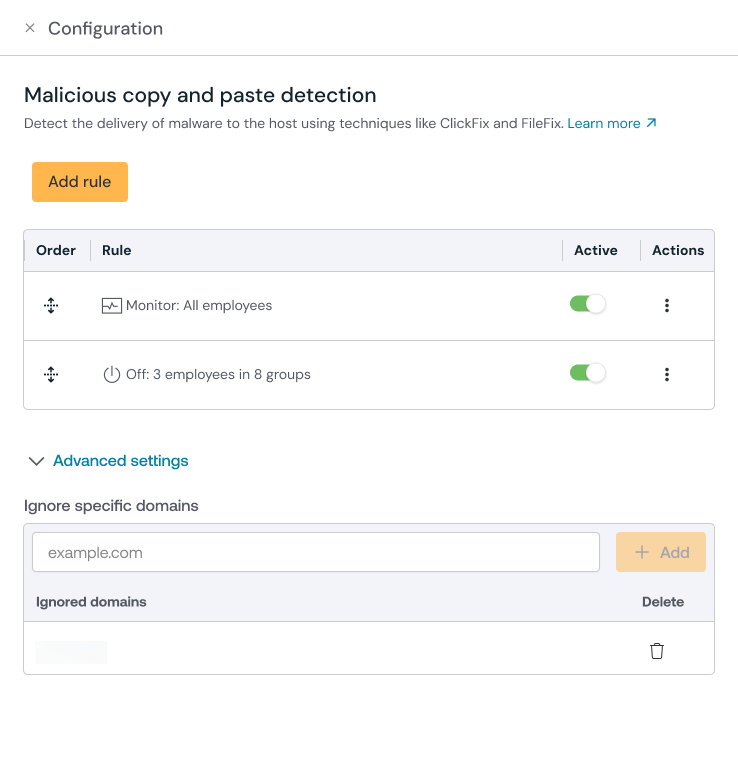
Task: Grab the reorder handle for Monitor rule
Action: point(51,306)
